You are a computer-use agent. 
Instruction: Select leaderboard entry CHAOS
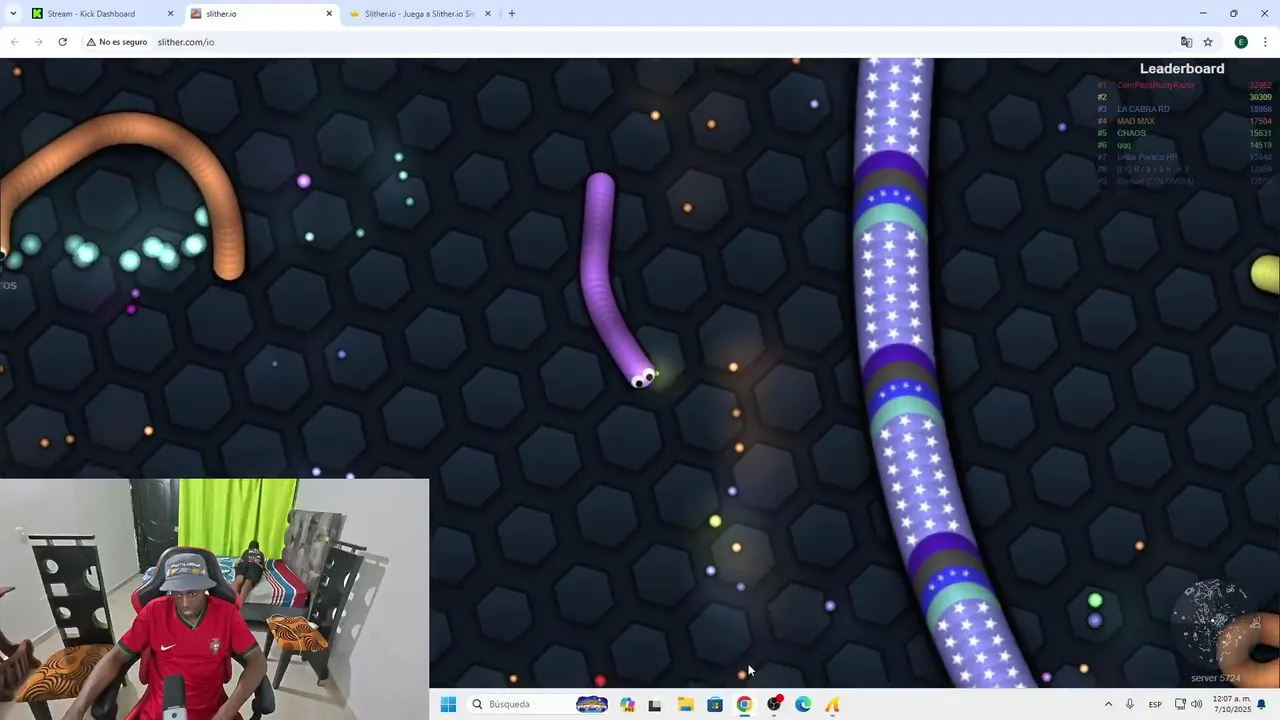[x=1131, y=133]
